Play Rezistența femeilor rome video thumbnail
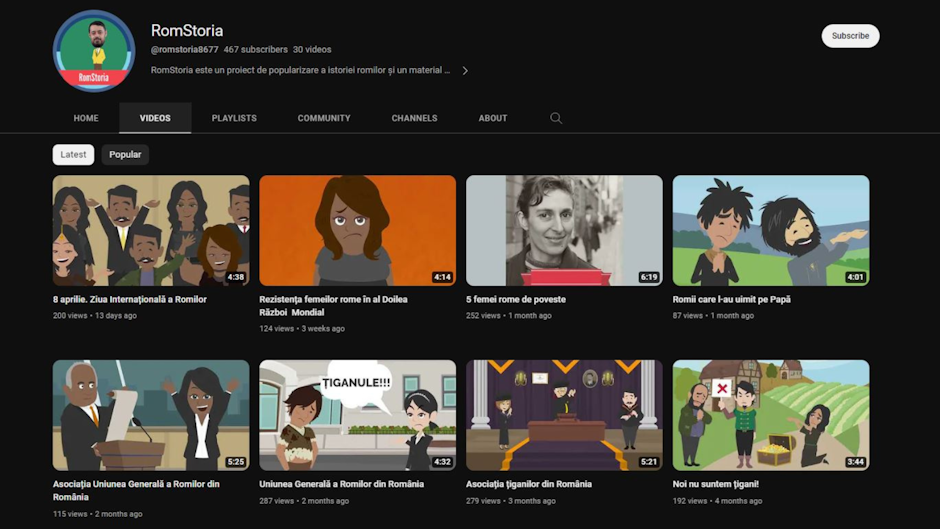 click(x=357, y=230)
